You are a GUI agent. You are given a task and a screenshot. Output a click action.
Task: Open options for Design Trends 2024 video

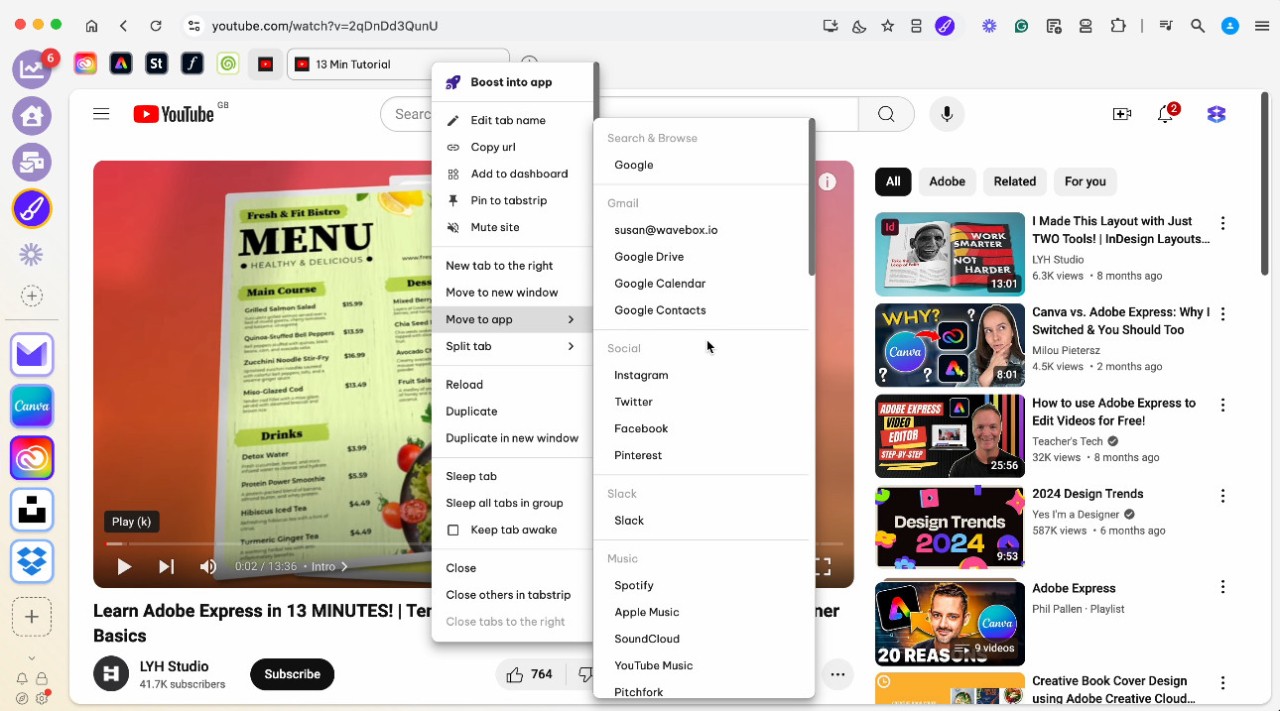[x=1222, y=496]
